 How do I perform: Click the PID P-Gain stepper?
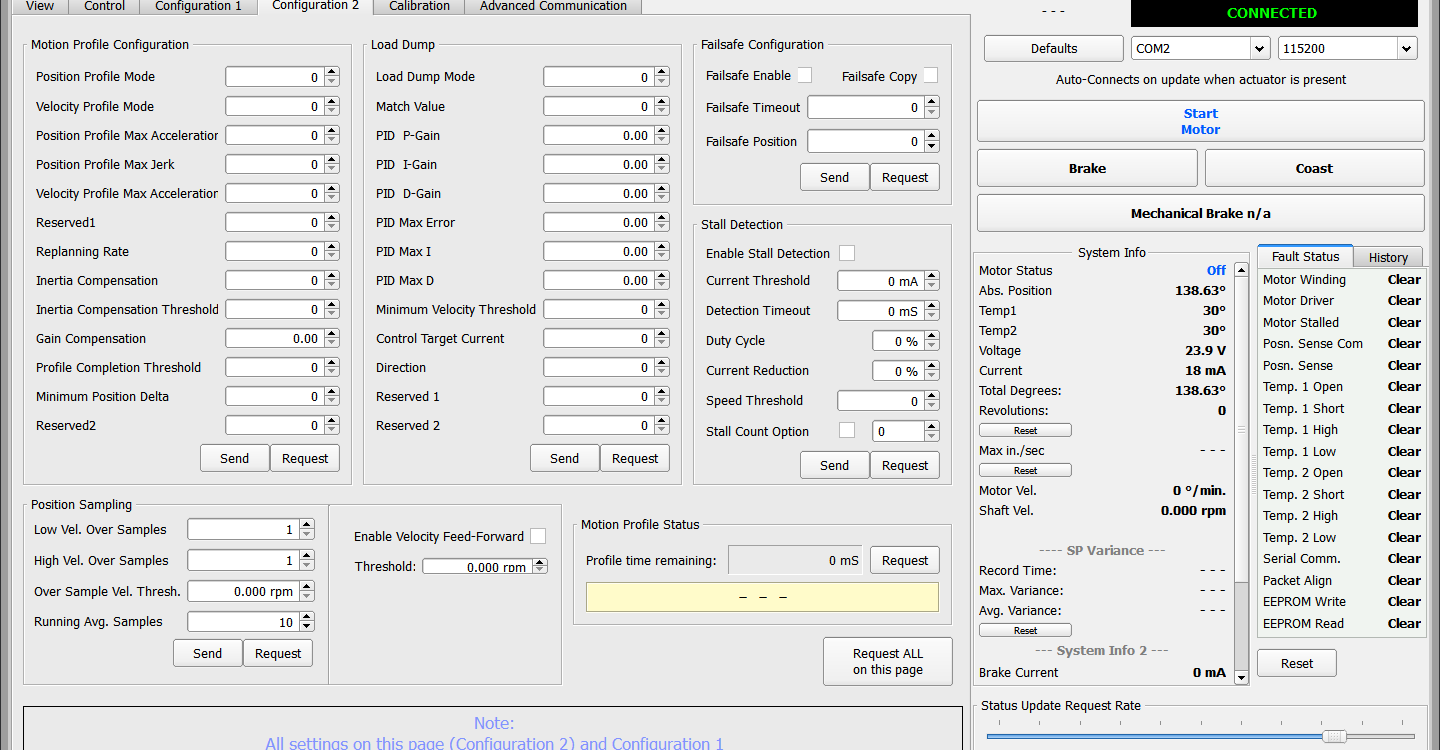(x=661, y=135)
